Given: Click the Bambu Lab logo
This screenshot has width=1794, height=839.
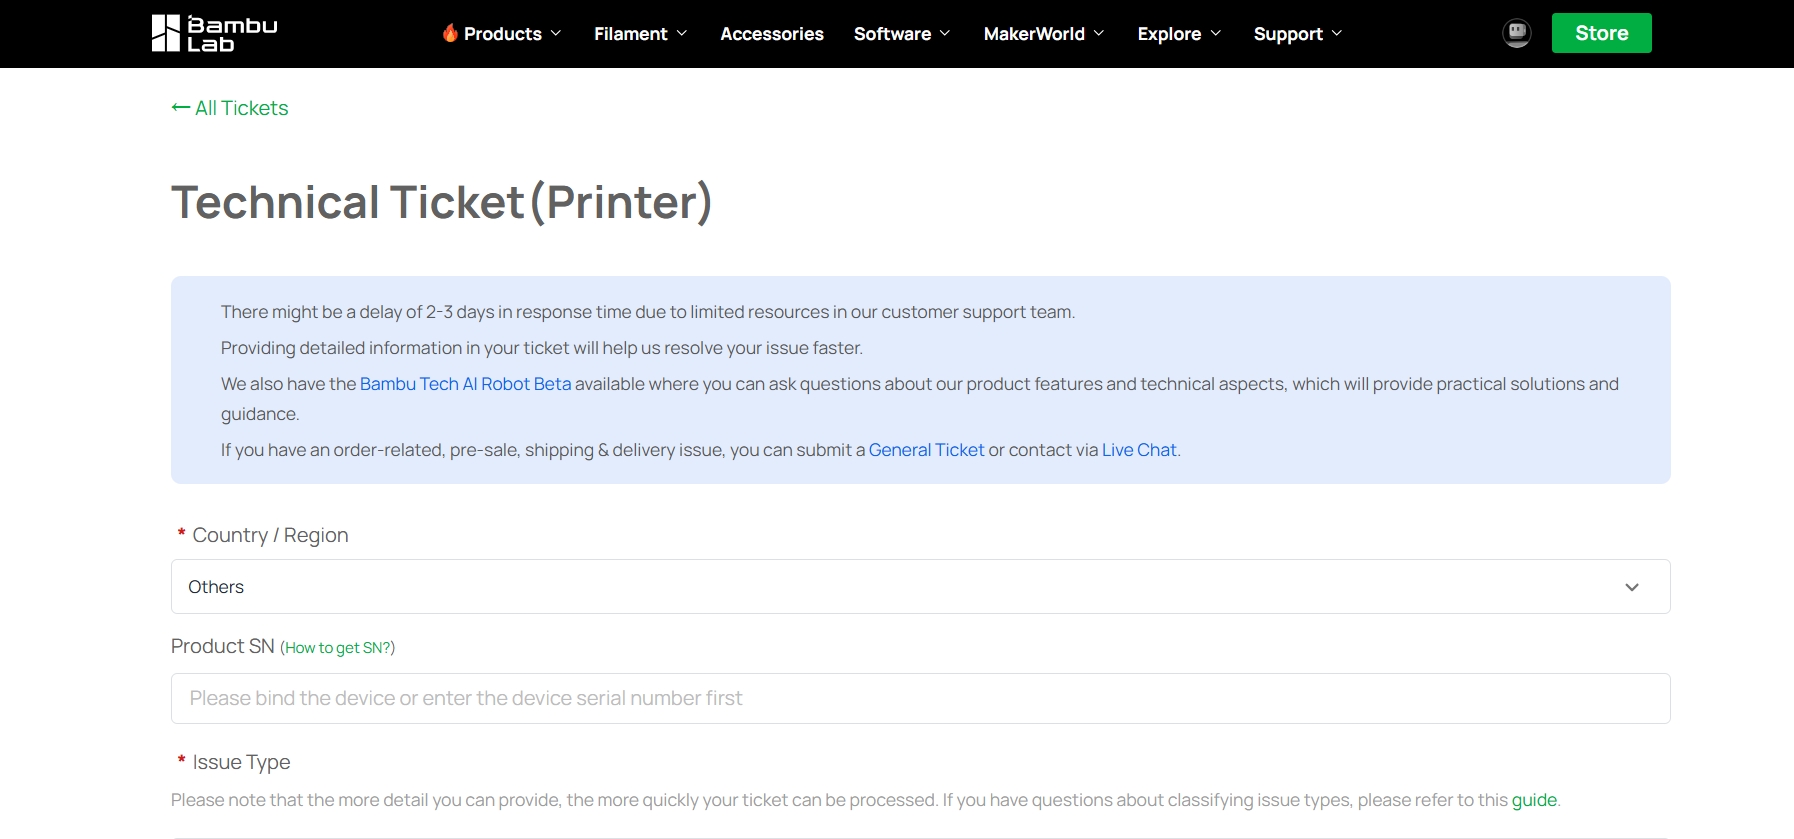Looking at the screenshot, I should click(x=214, y=33).
